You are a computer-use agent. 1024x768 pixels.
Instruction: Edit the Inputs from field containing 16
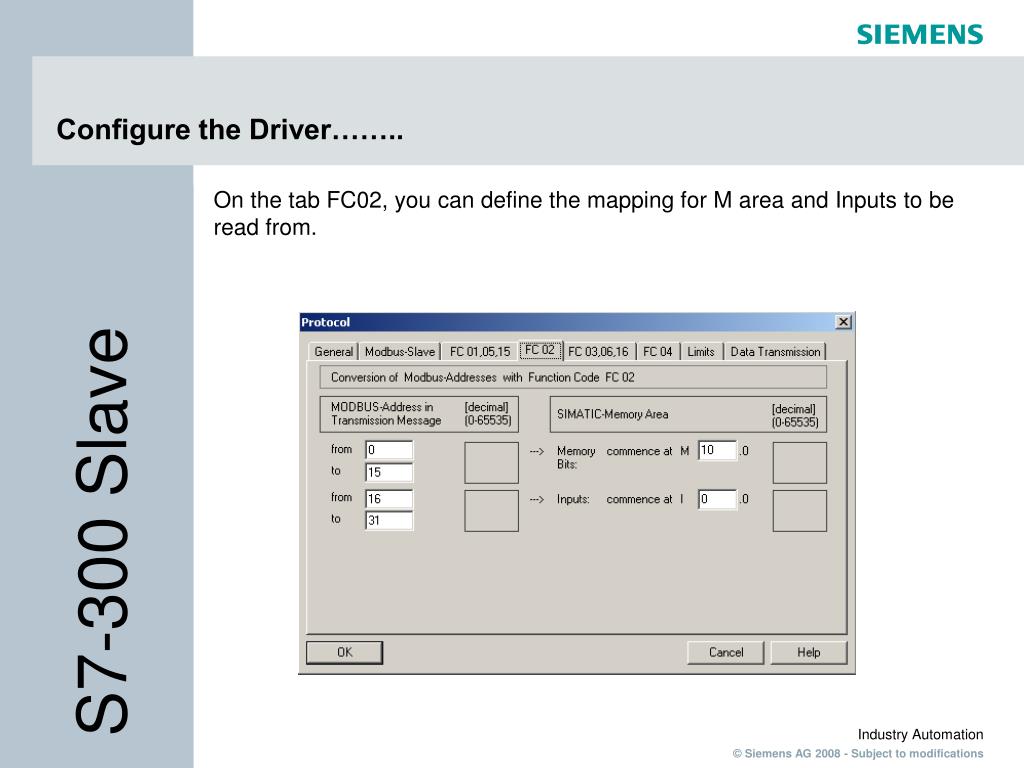pyautogui.click(x=389, y=499)
